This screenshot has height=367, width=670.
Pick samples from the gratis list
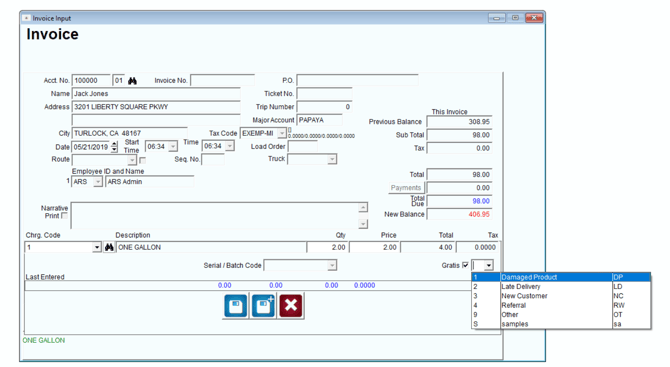tap(561, 324)
